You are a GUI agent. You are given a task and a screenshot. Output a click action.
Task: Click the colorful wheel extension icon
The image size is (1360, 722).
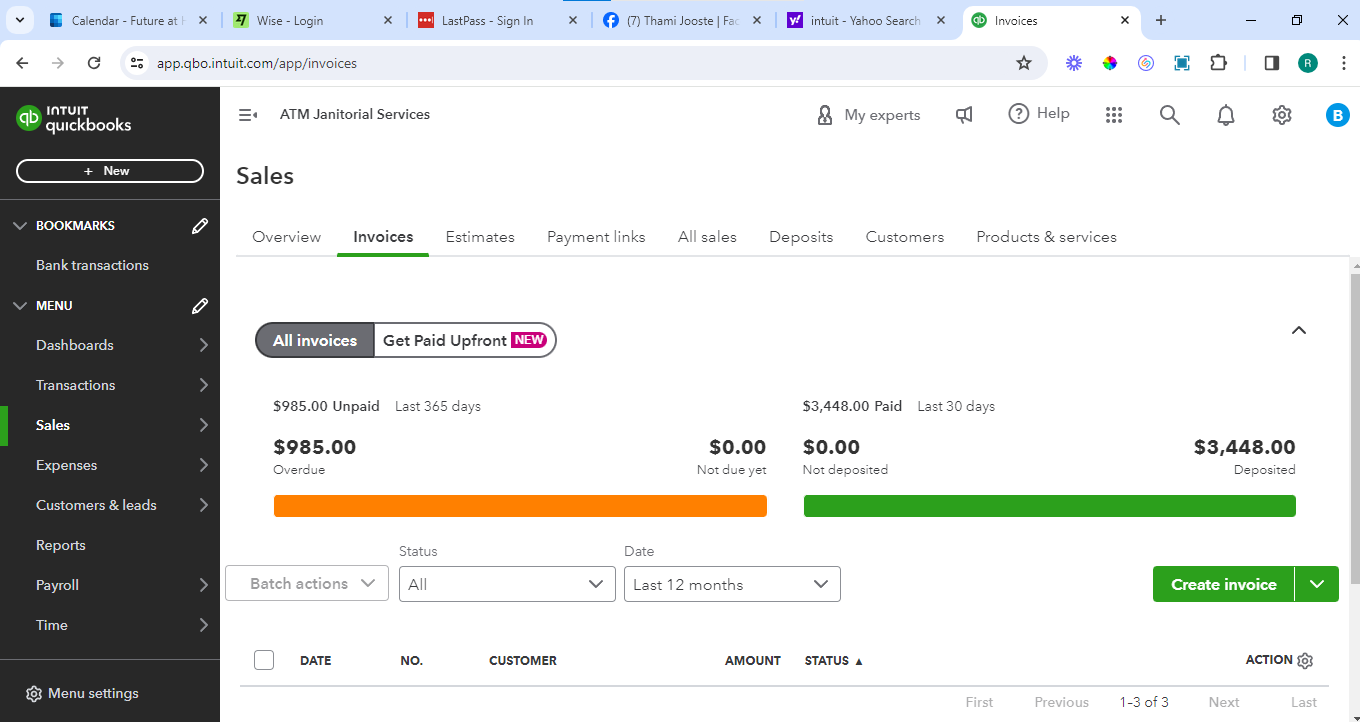tap(1110, 63)
